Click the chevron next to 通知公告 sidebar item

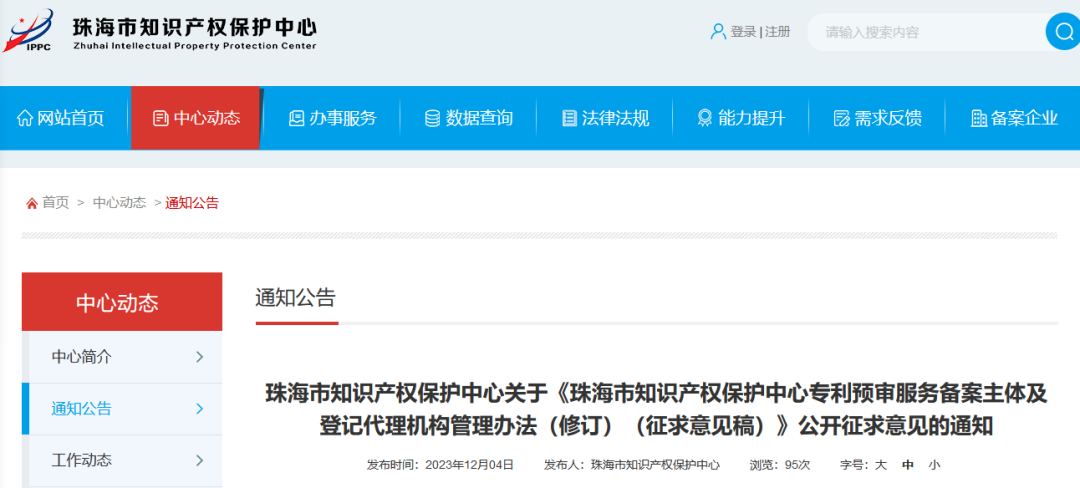200,409
